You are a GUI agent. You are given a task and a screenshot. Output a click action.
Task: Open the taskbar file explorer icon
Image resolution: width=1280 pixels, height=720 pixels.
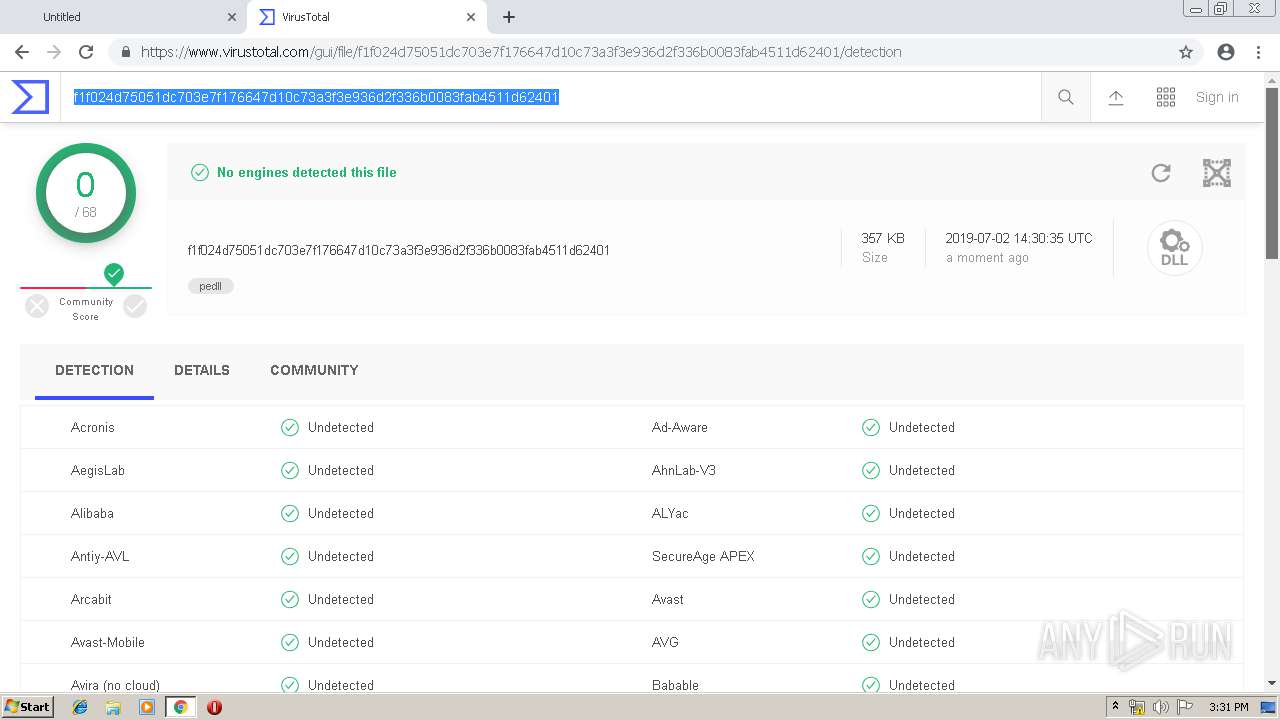tap(113, 707)
